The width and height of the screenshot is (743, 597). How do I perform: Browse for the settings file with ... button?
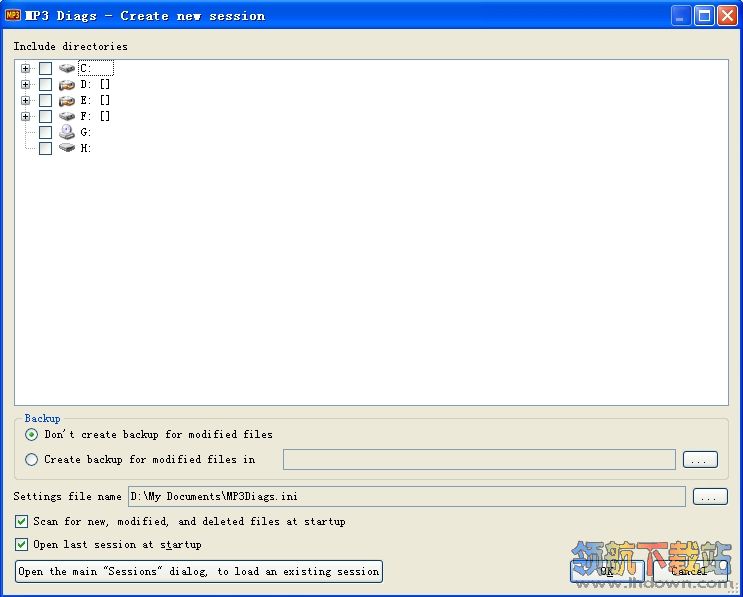tap(710, 497)
